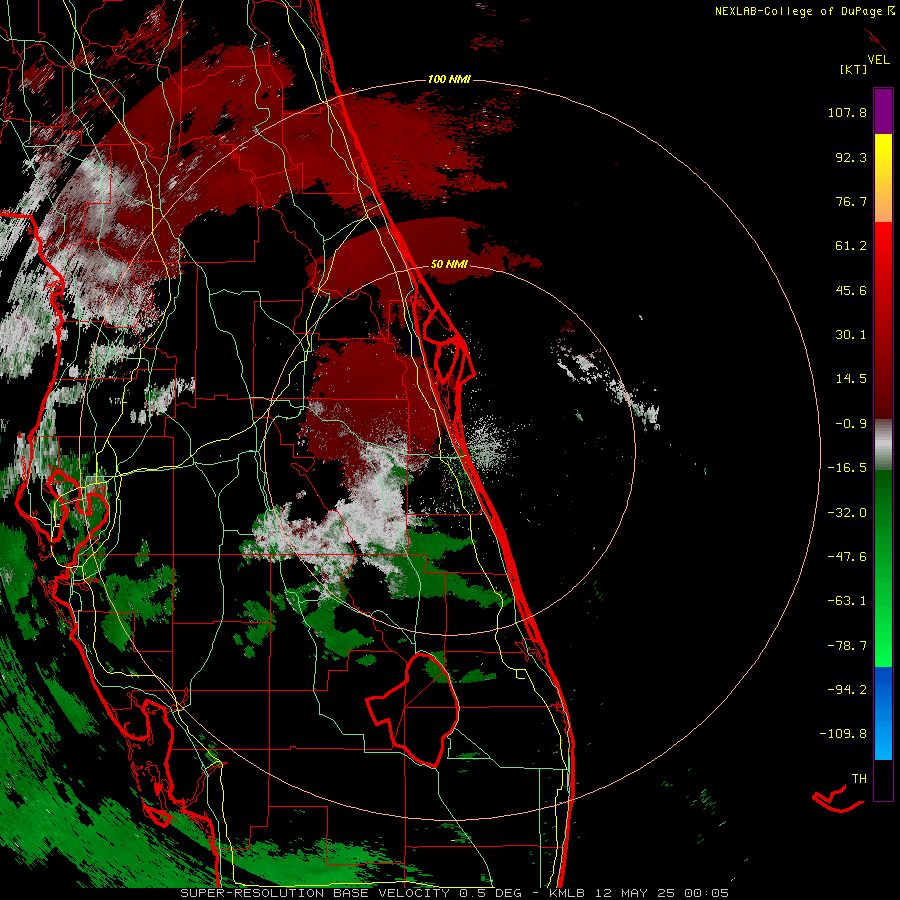Select the 107.8 value on velocity scale
This screenshot has width=900, height=900.
pyautogui.click(x=847, y=112)
